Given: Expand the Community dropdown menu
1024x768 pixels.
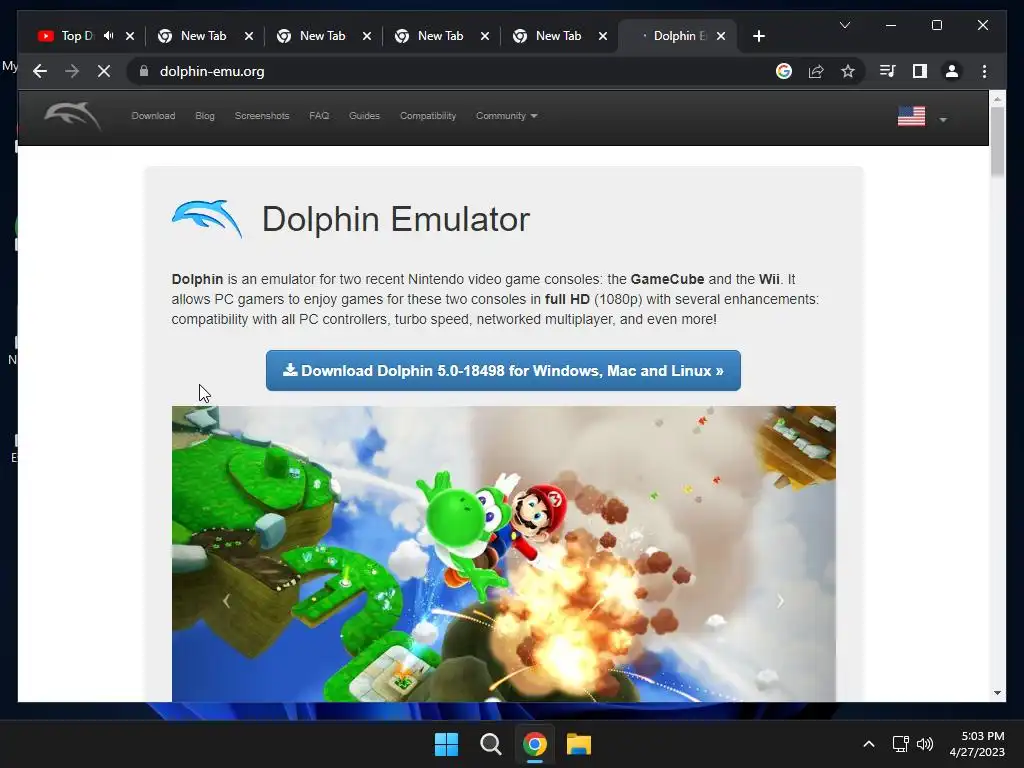Looking at the screenshot, I should (x=506, y=116).
